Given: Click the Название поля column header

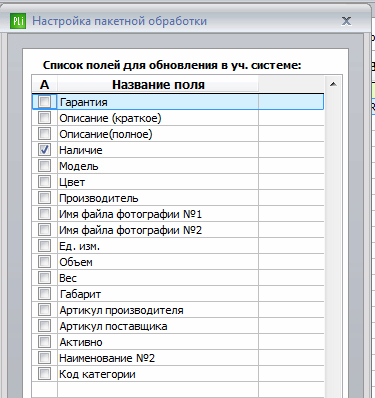Looking at the screenshot, I should [x=158, y=84].
